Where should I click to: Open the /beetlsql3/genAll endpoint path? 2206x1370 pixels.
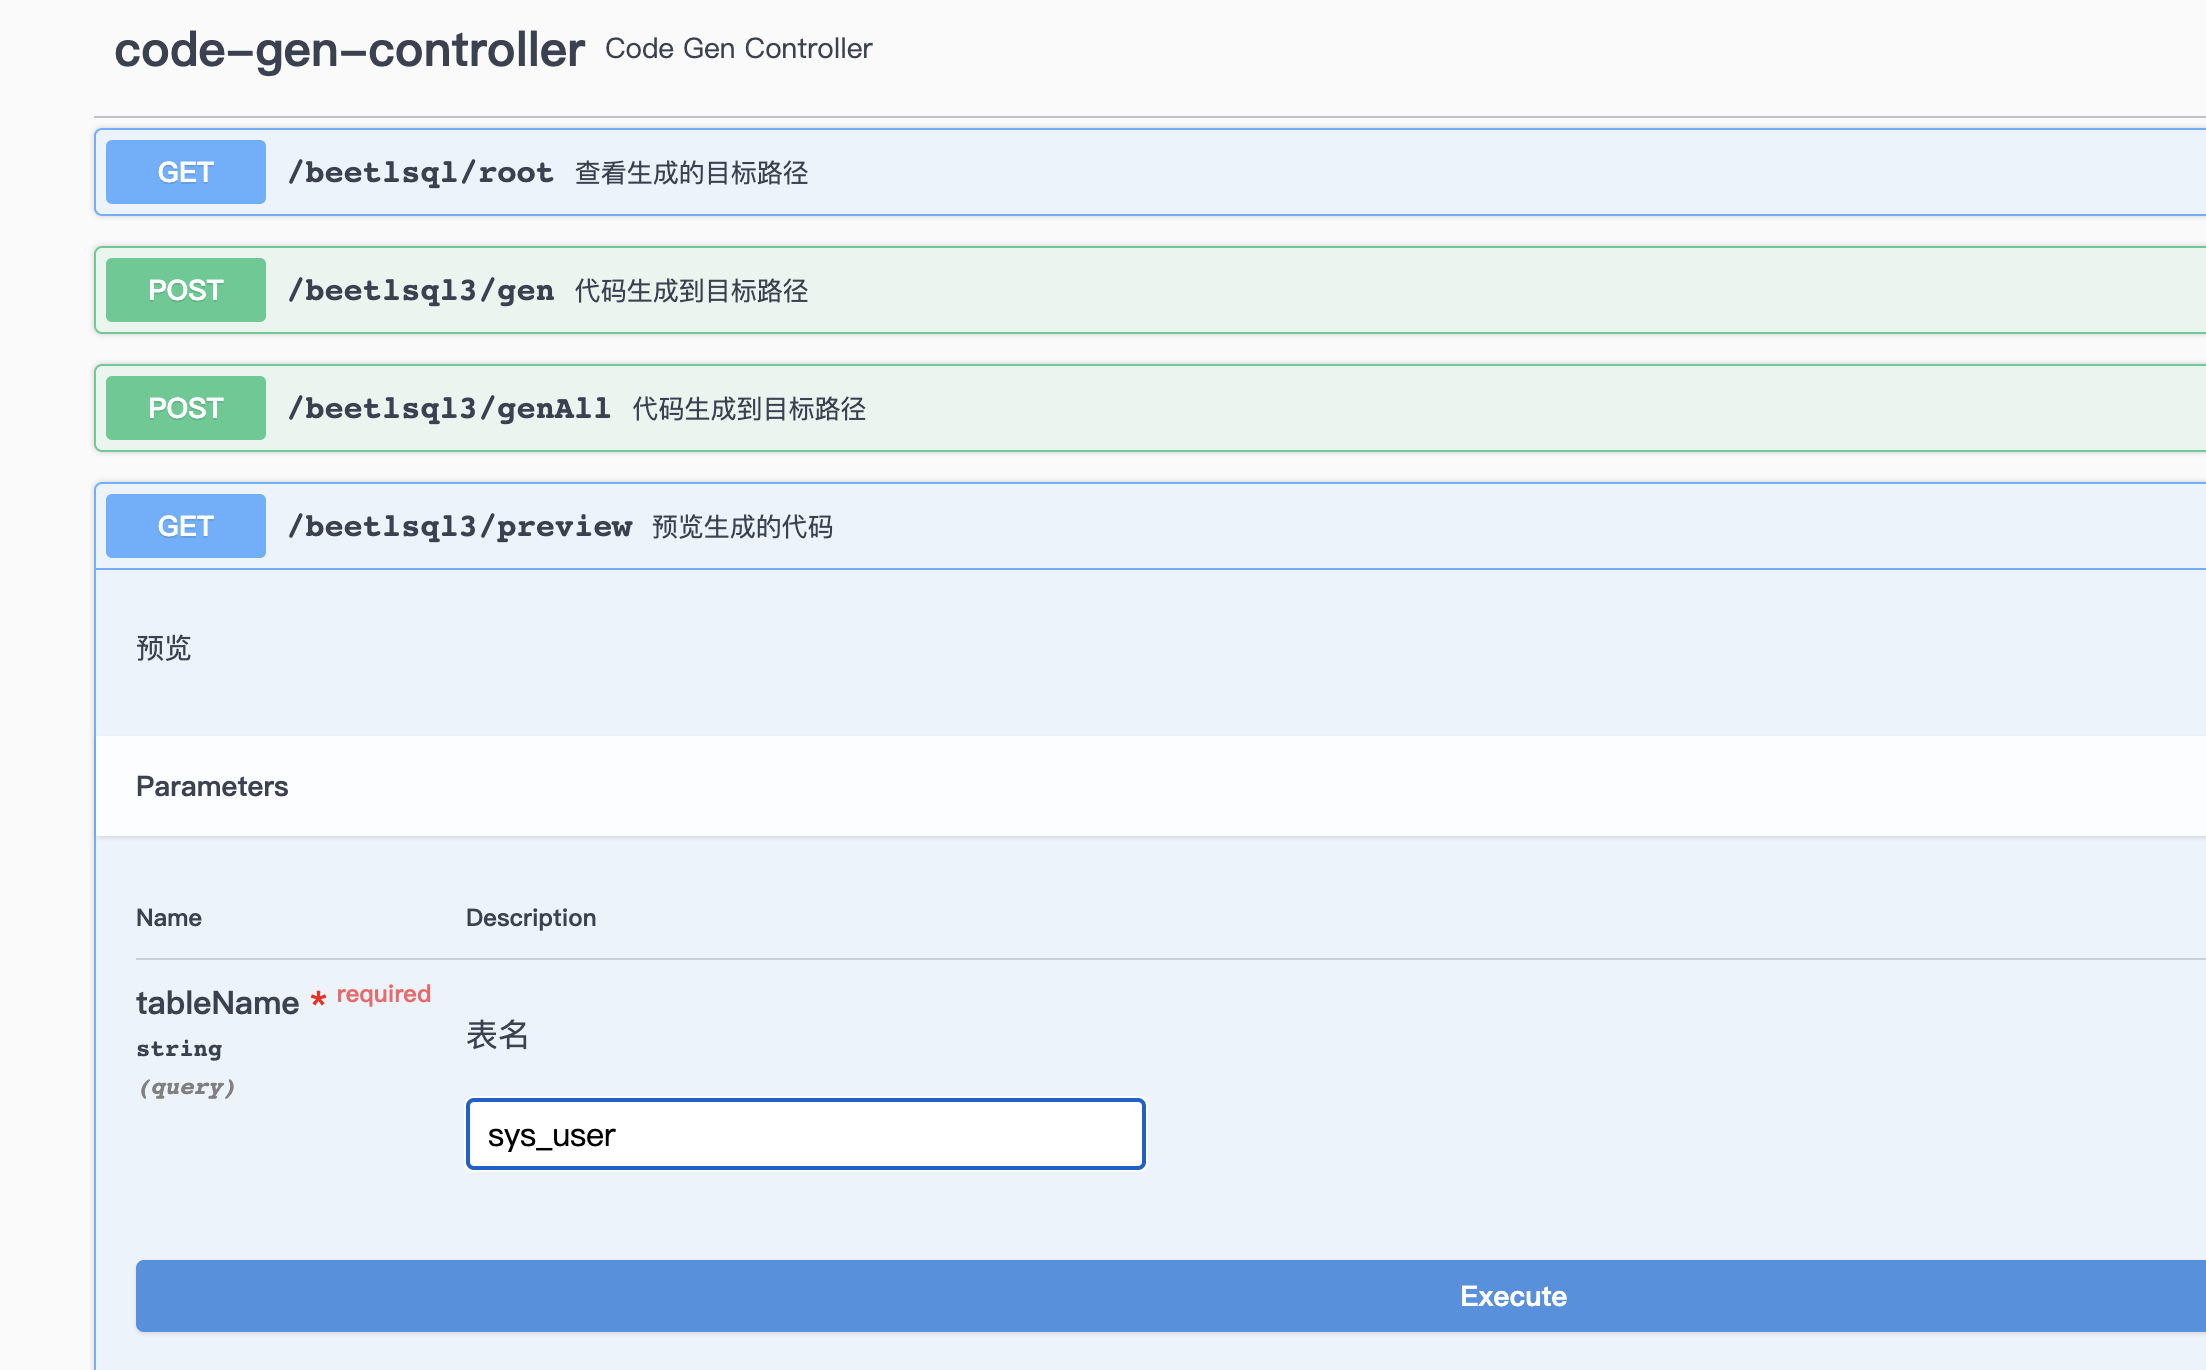(449, 408)
